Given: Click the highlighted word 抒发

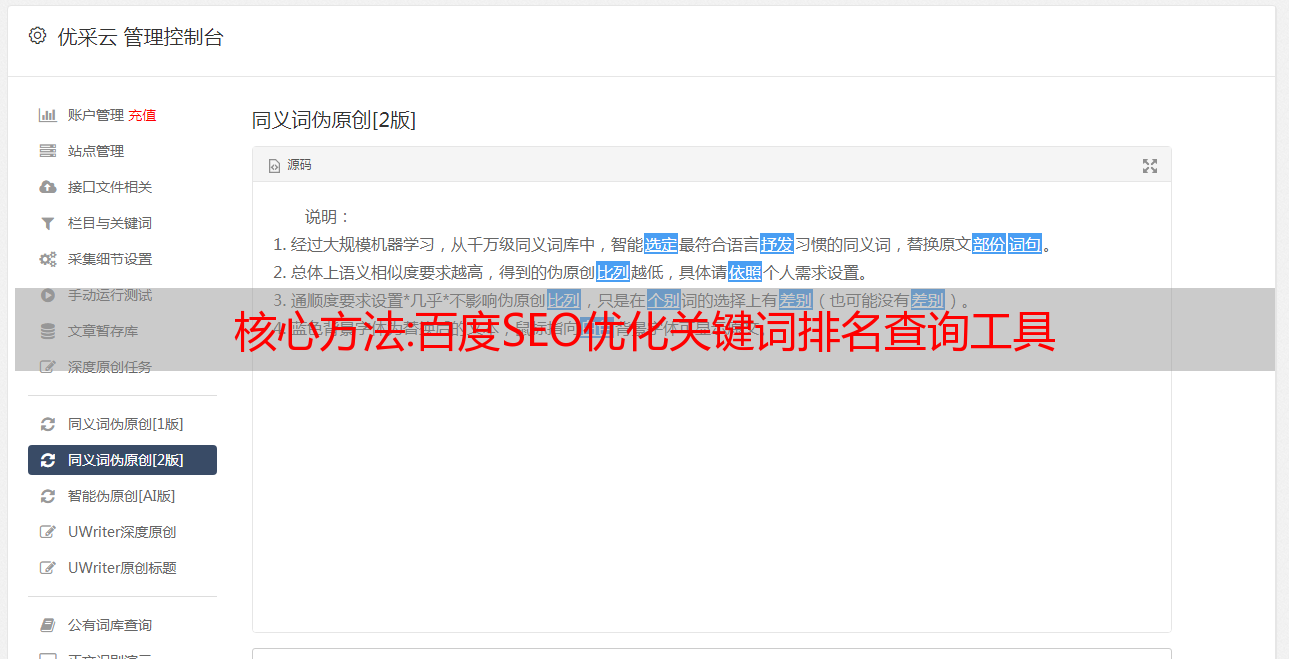Looking at the screenshot, I should click(777, 244).
